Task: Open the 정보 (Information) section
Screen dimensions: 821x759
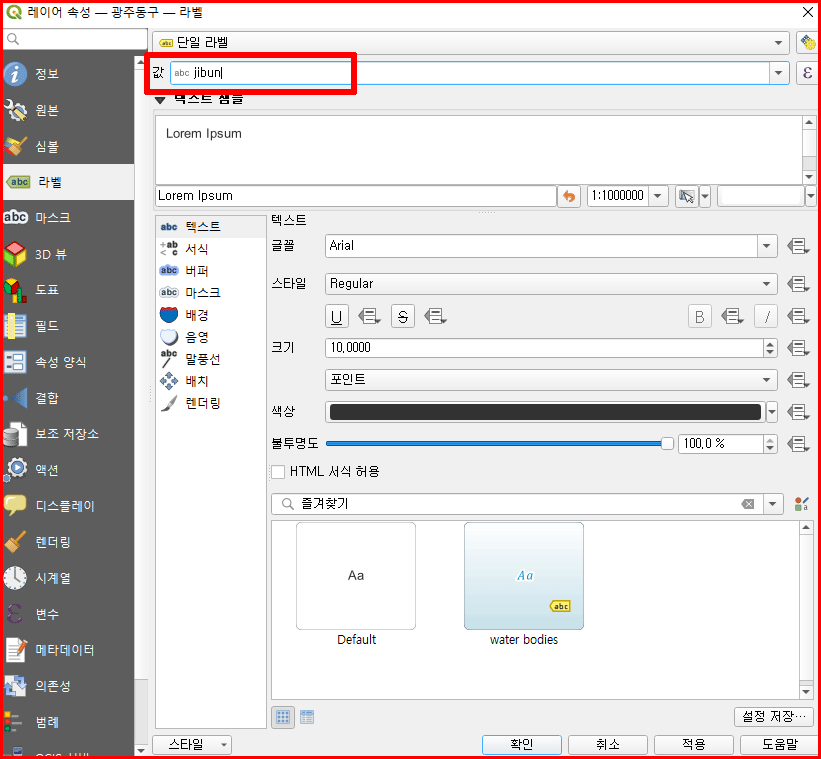Action: click(68, 74)
